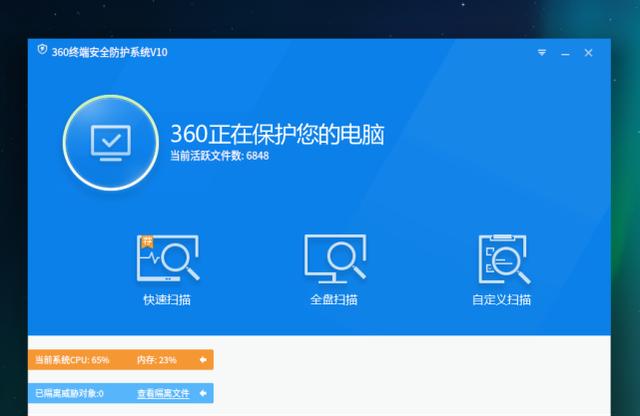The height and width of the screenshot is (416, 640).
Task: Close the 360终端安全防护系统 window
Action: [x=588, y=53]
